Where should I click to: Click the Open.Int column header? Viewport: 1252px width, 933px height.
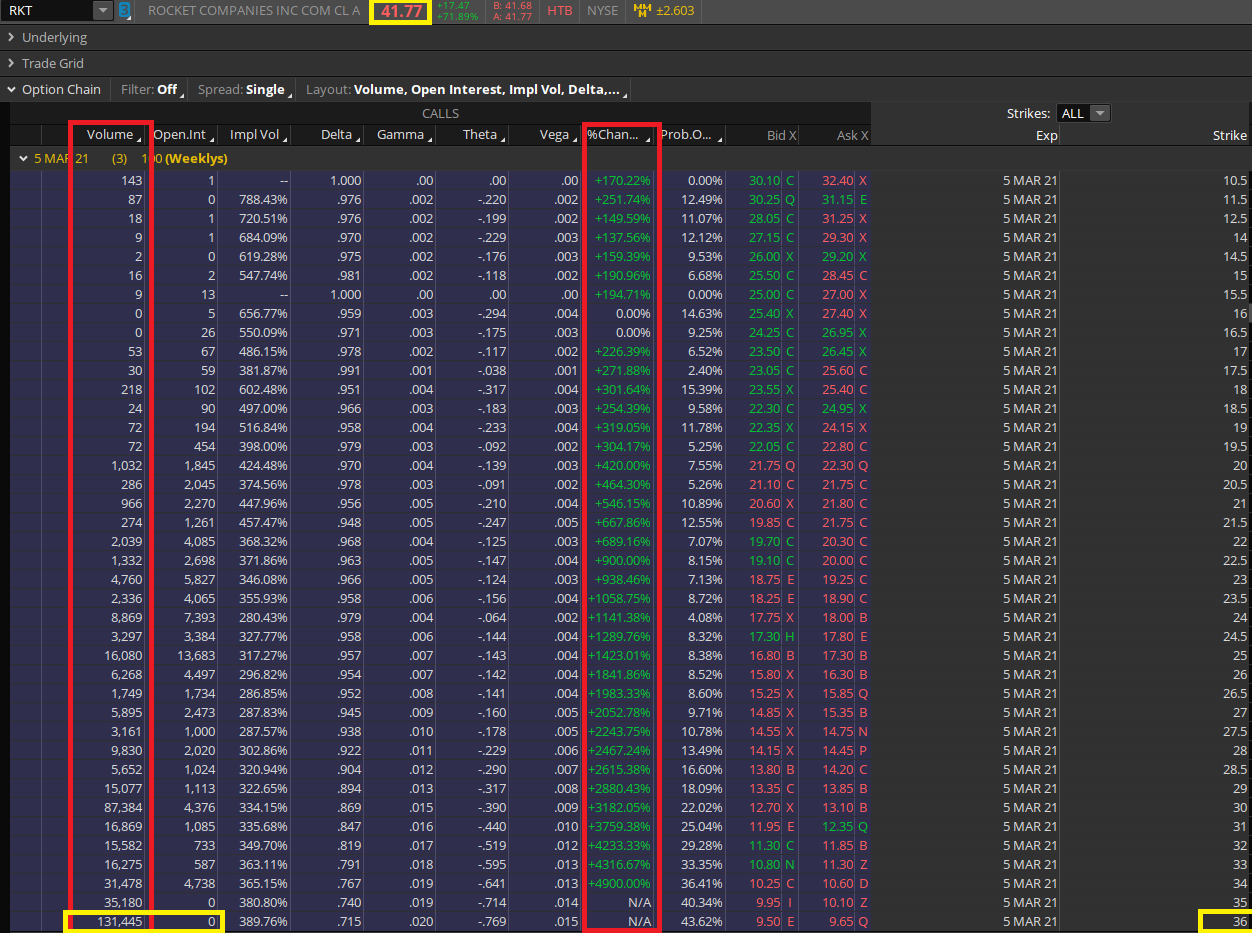[182, 135]
